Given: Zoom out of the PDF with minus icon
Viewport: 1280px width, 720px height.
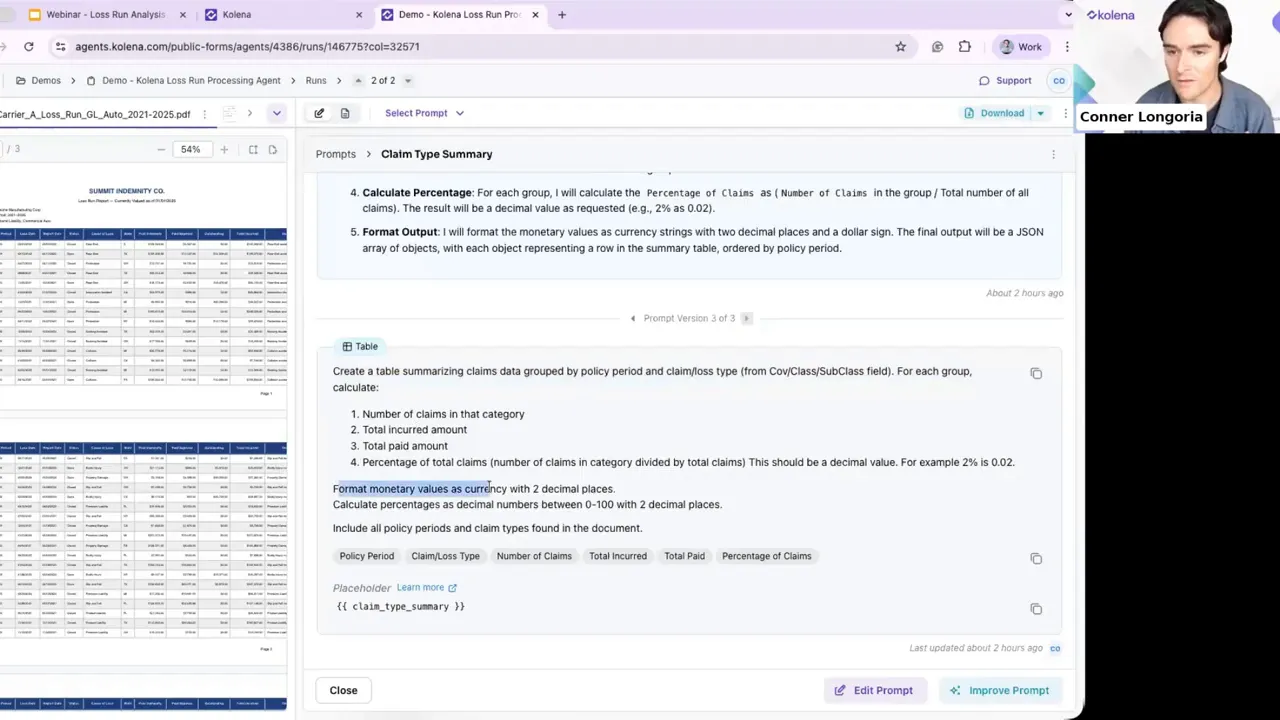Looking at the screenshot, I should 161,150.
